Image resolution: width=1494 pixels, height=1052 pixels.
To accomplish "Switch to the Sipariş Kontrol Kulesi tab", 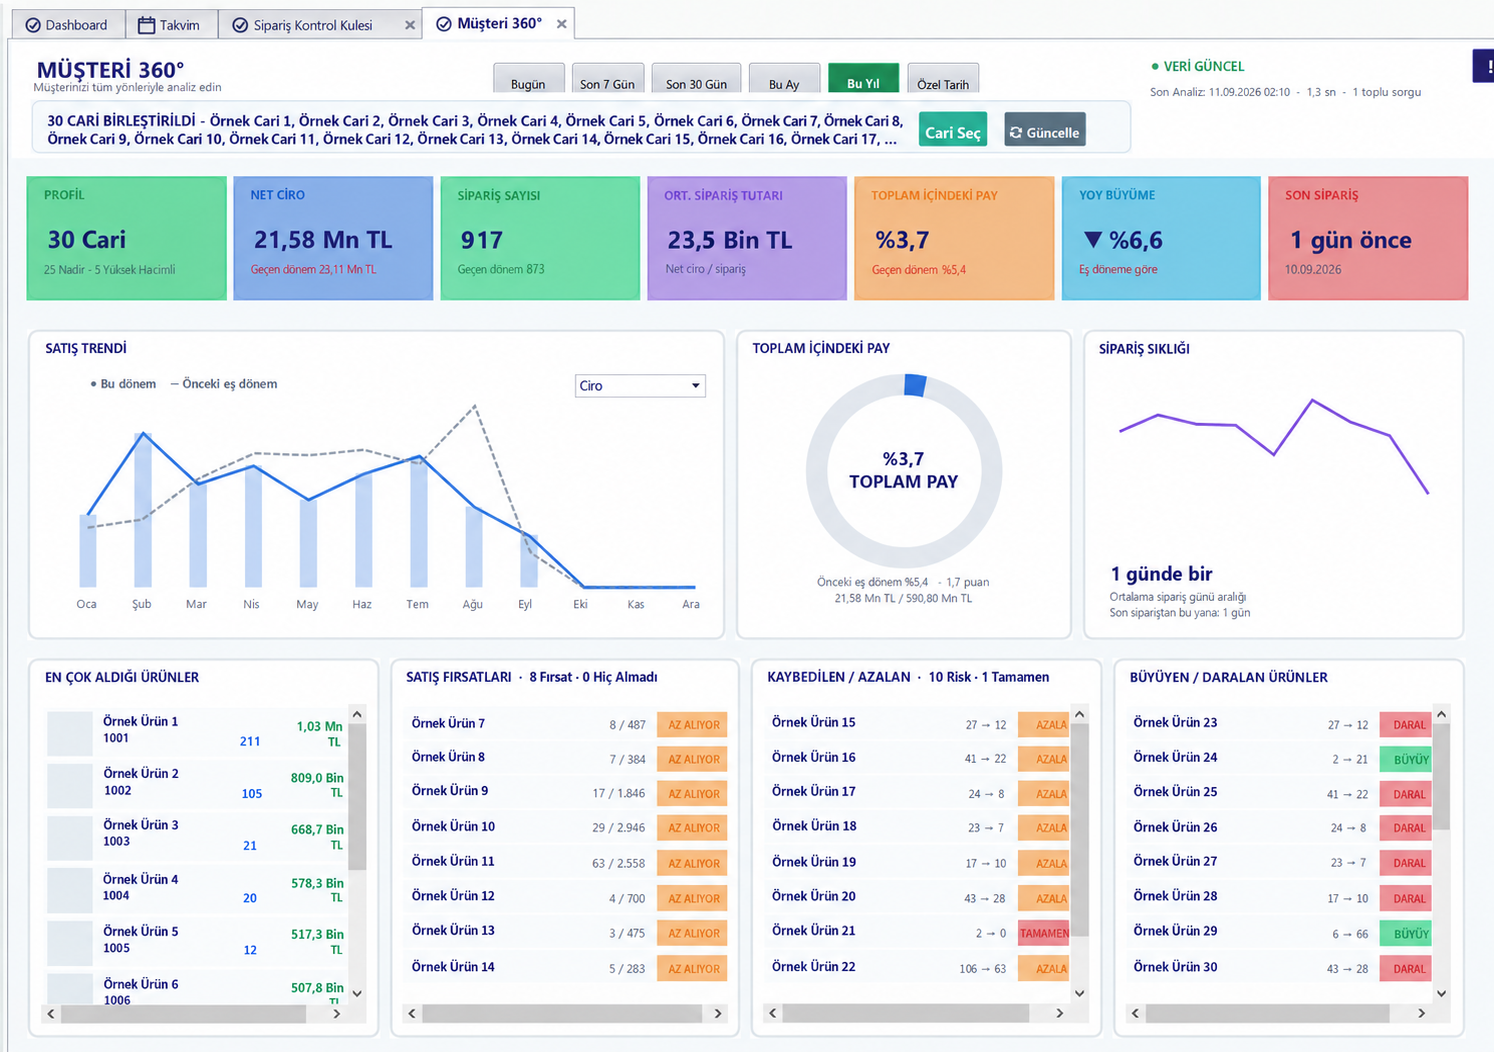I will pos(312,25).
